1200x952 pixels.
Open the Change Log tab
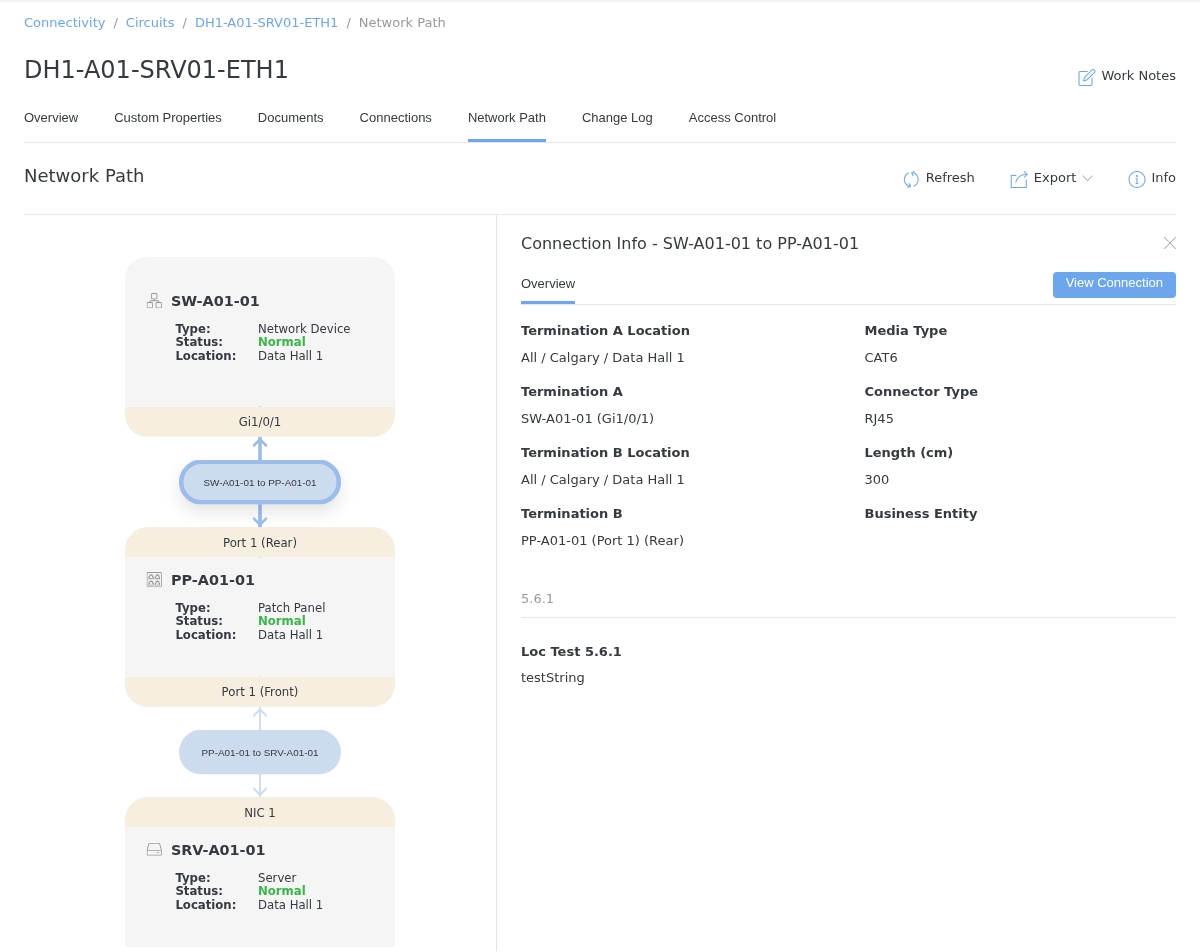(617, 118)
